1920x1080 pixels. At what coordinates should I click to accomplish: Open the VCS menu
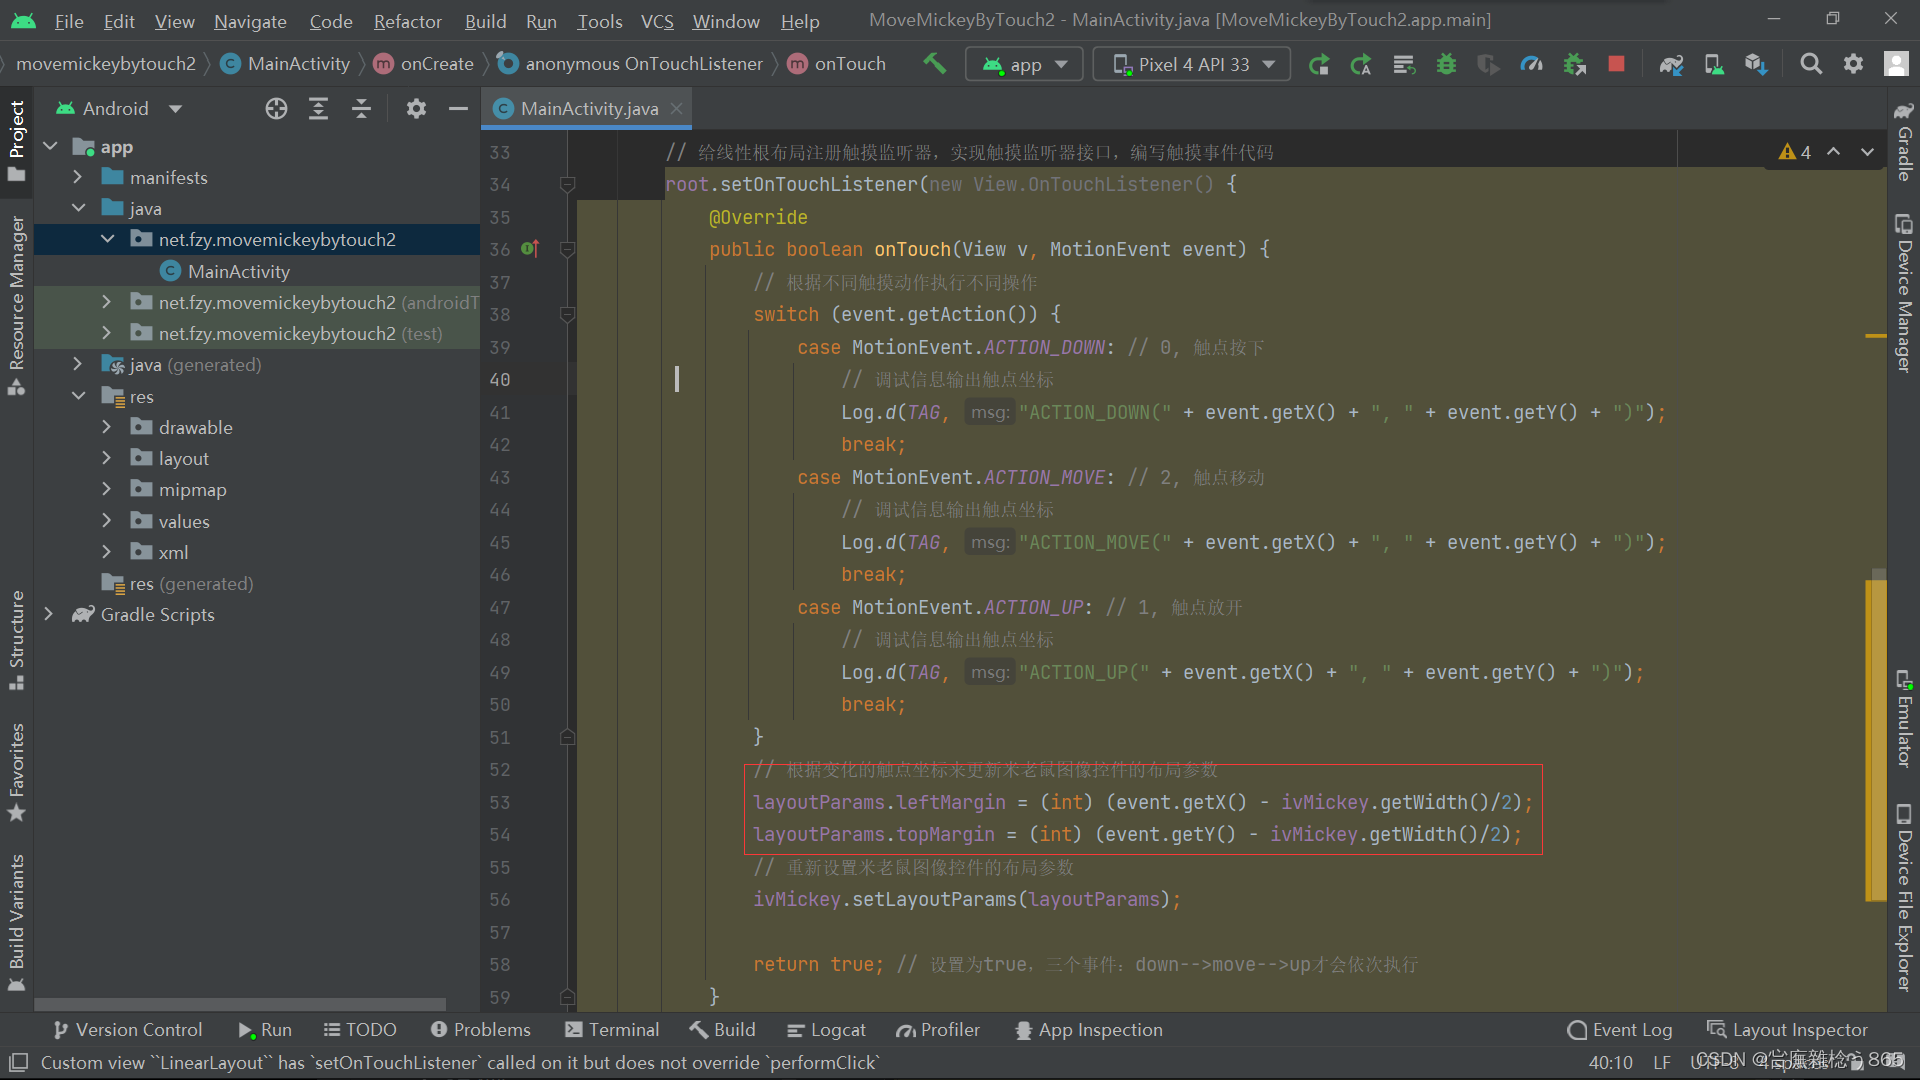coord(657,21)
